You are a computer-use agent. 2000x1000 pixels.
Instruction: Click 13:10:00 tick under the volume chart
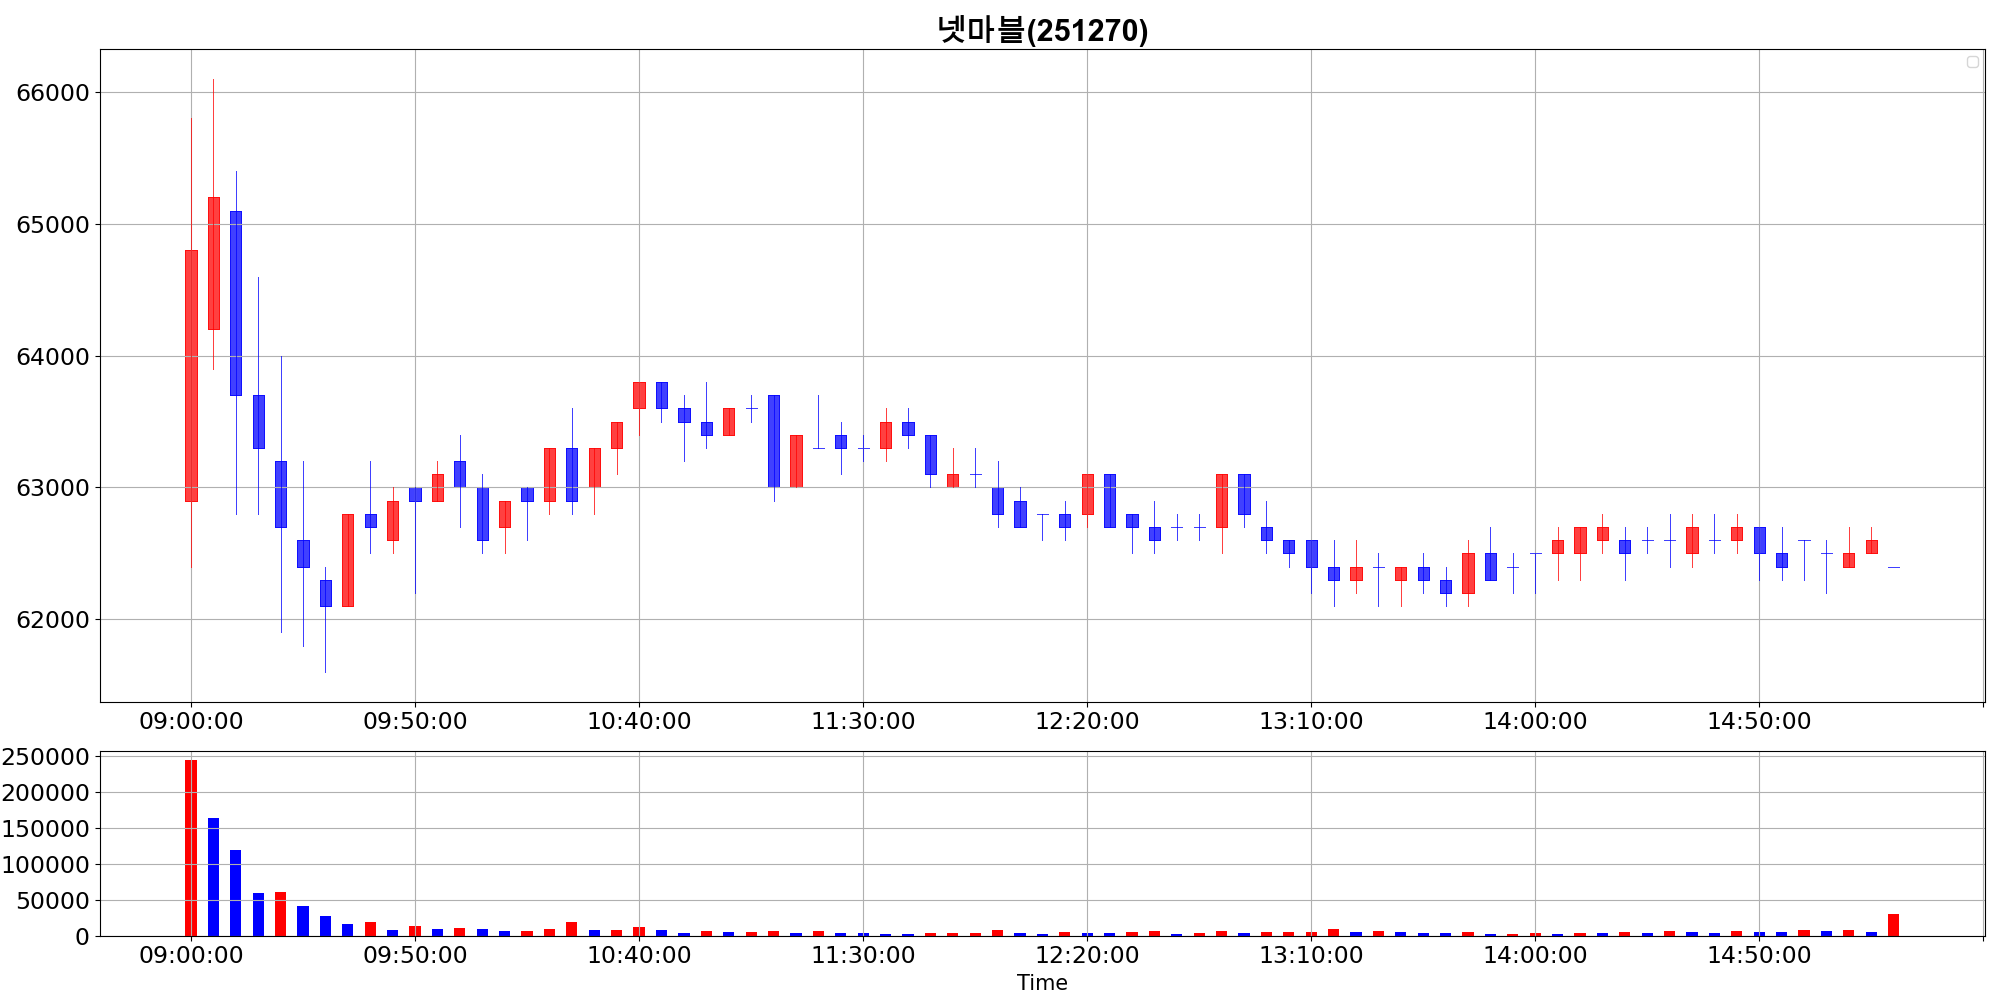point(1311,955)
